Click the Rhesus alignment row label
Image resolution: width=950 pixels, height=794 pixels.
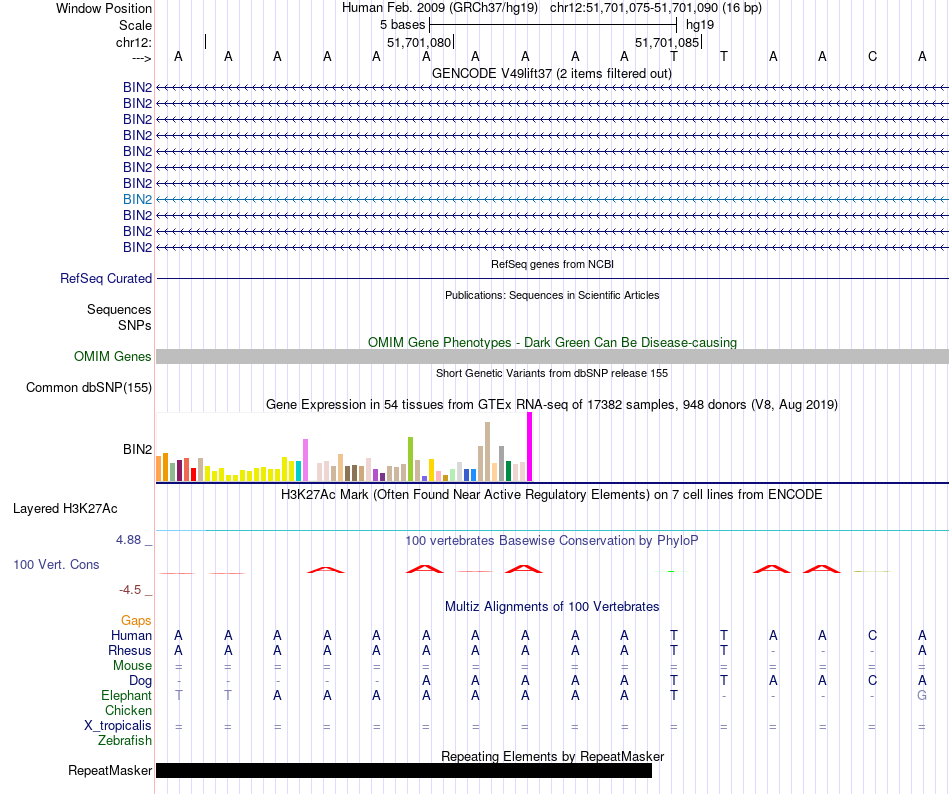[130, 650]
